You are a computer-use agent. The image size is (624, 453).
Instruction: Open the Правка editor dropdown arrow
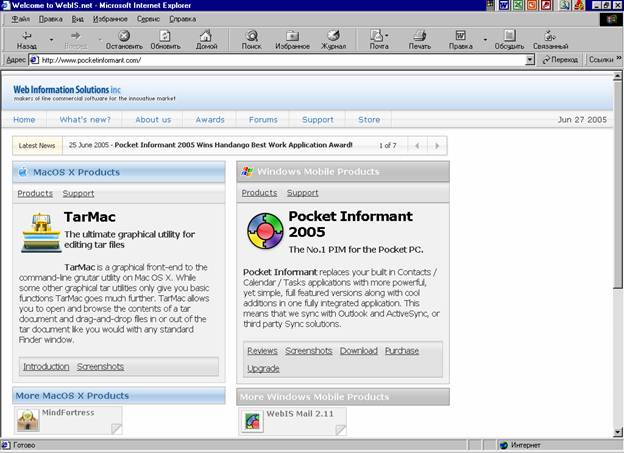485,40
